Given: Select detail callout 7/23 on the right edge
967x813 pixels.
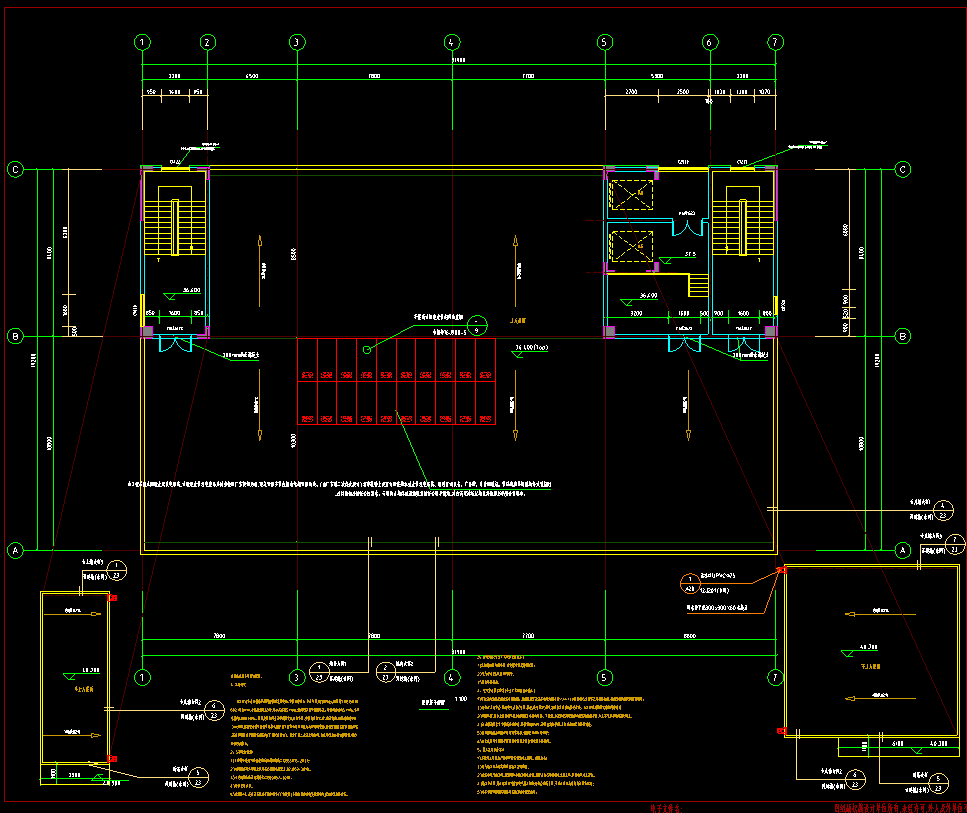Looking at the screenshot, I should 955,544.
